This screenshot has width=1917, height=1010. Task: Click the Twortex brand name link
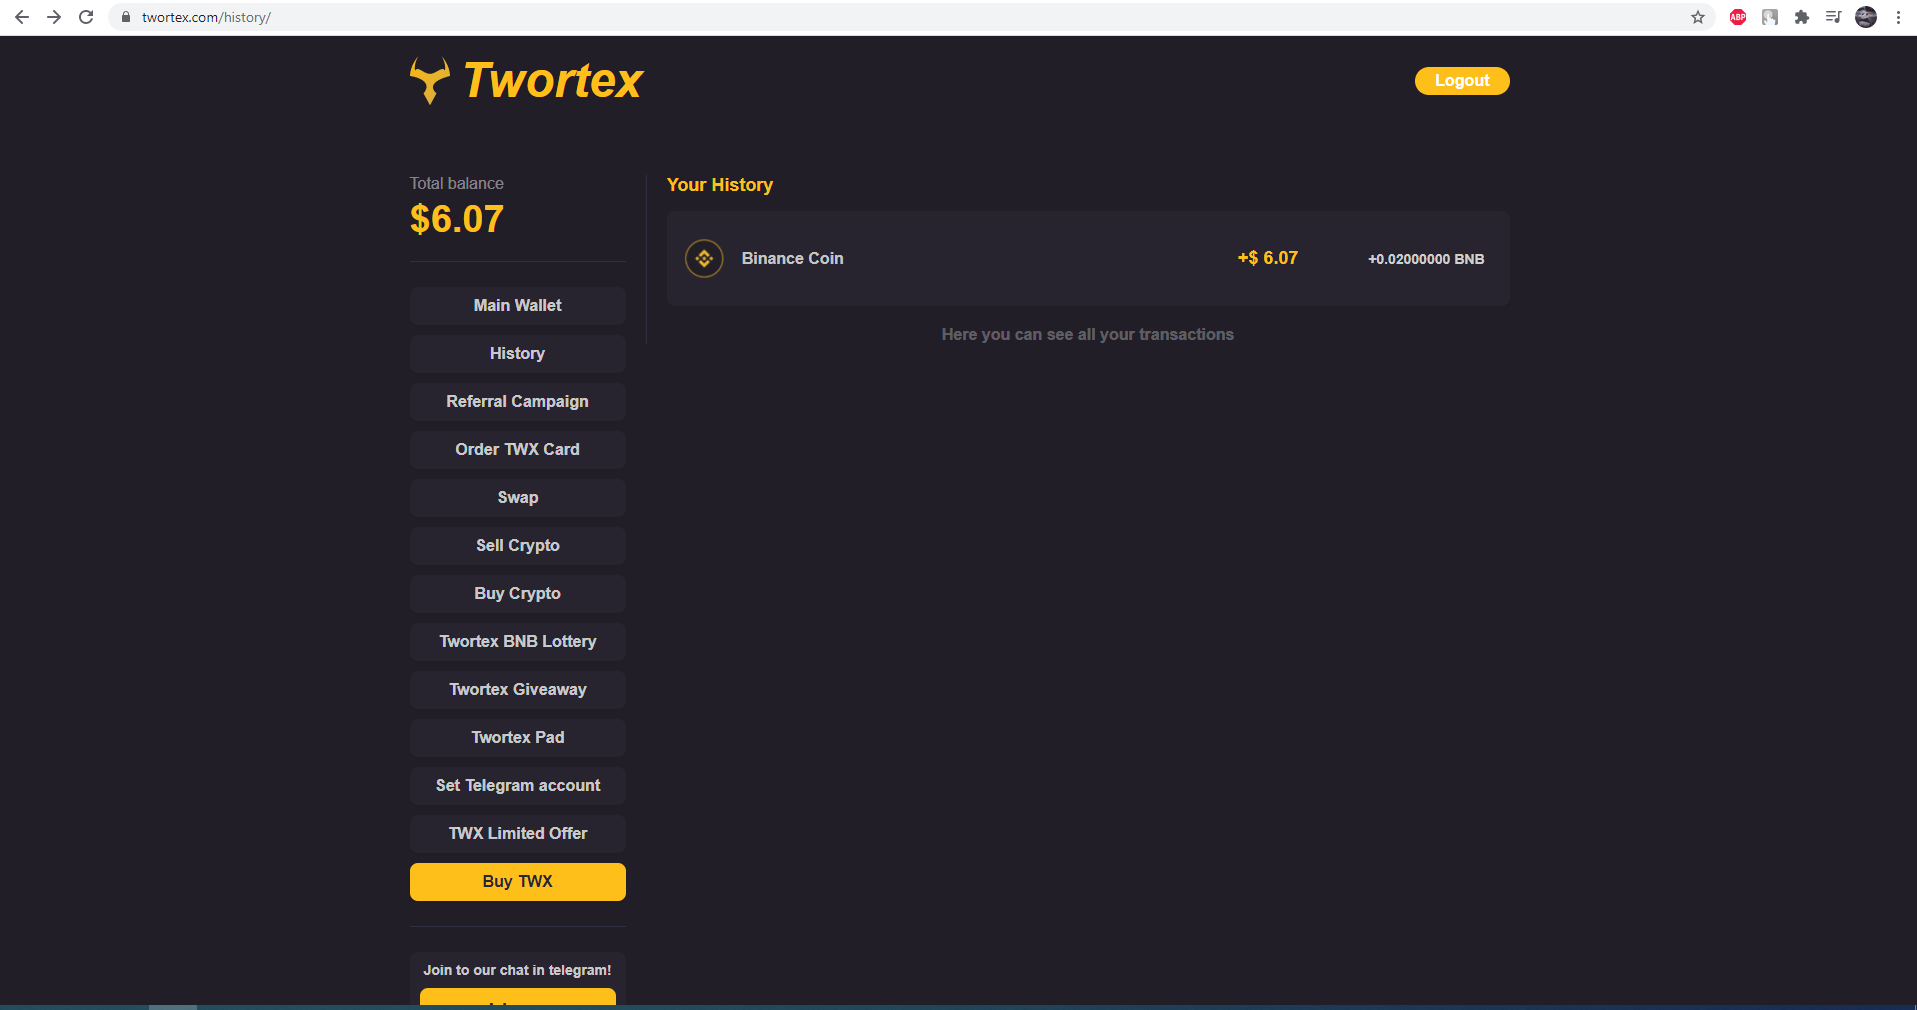[553, 80]
